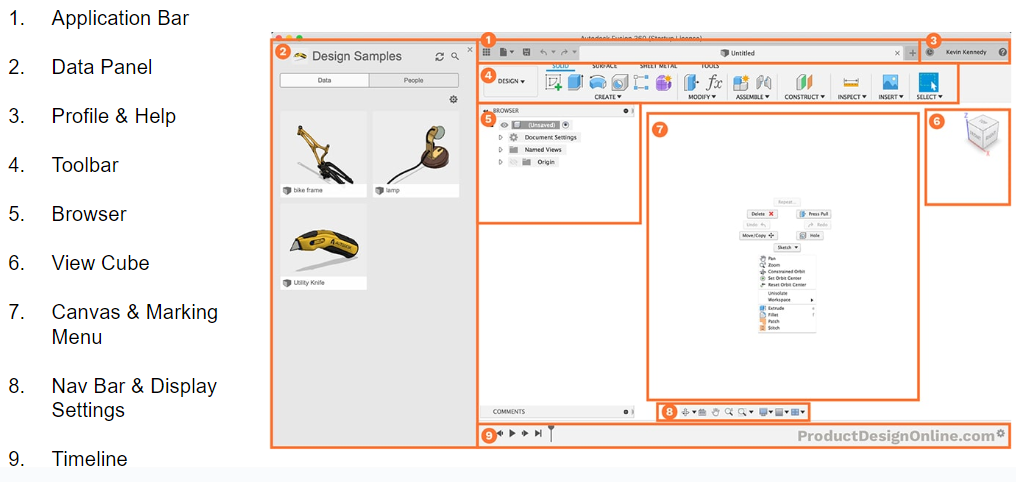This screenshot has height=482, width=1016.
Task: Open Change Parameters fx tool
Action: coord(714,82)
